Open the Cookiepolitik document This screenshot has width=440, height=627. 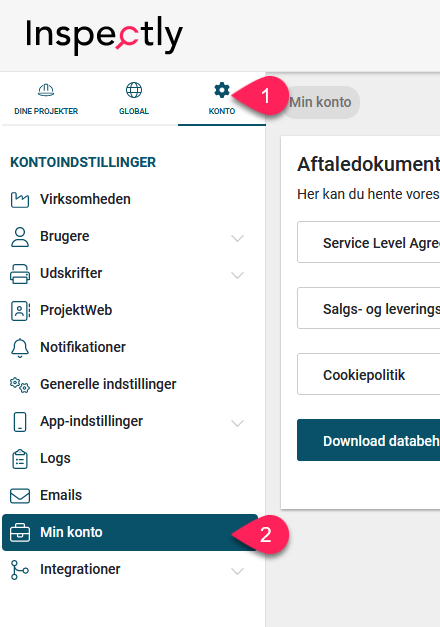point(368,374)
